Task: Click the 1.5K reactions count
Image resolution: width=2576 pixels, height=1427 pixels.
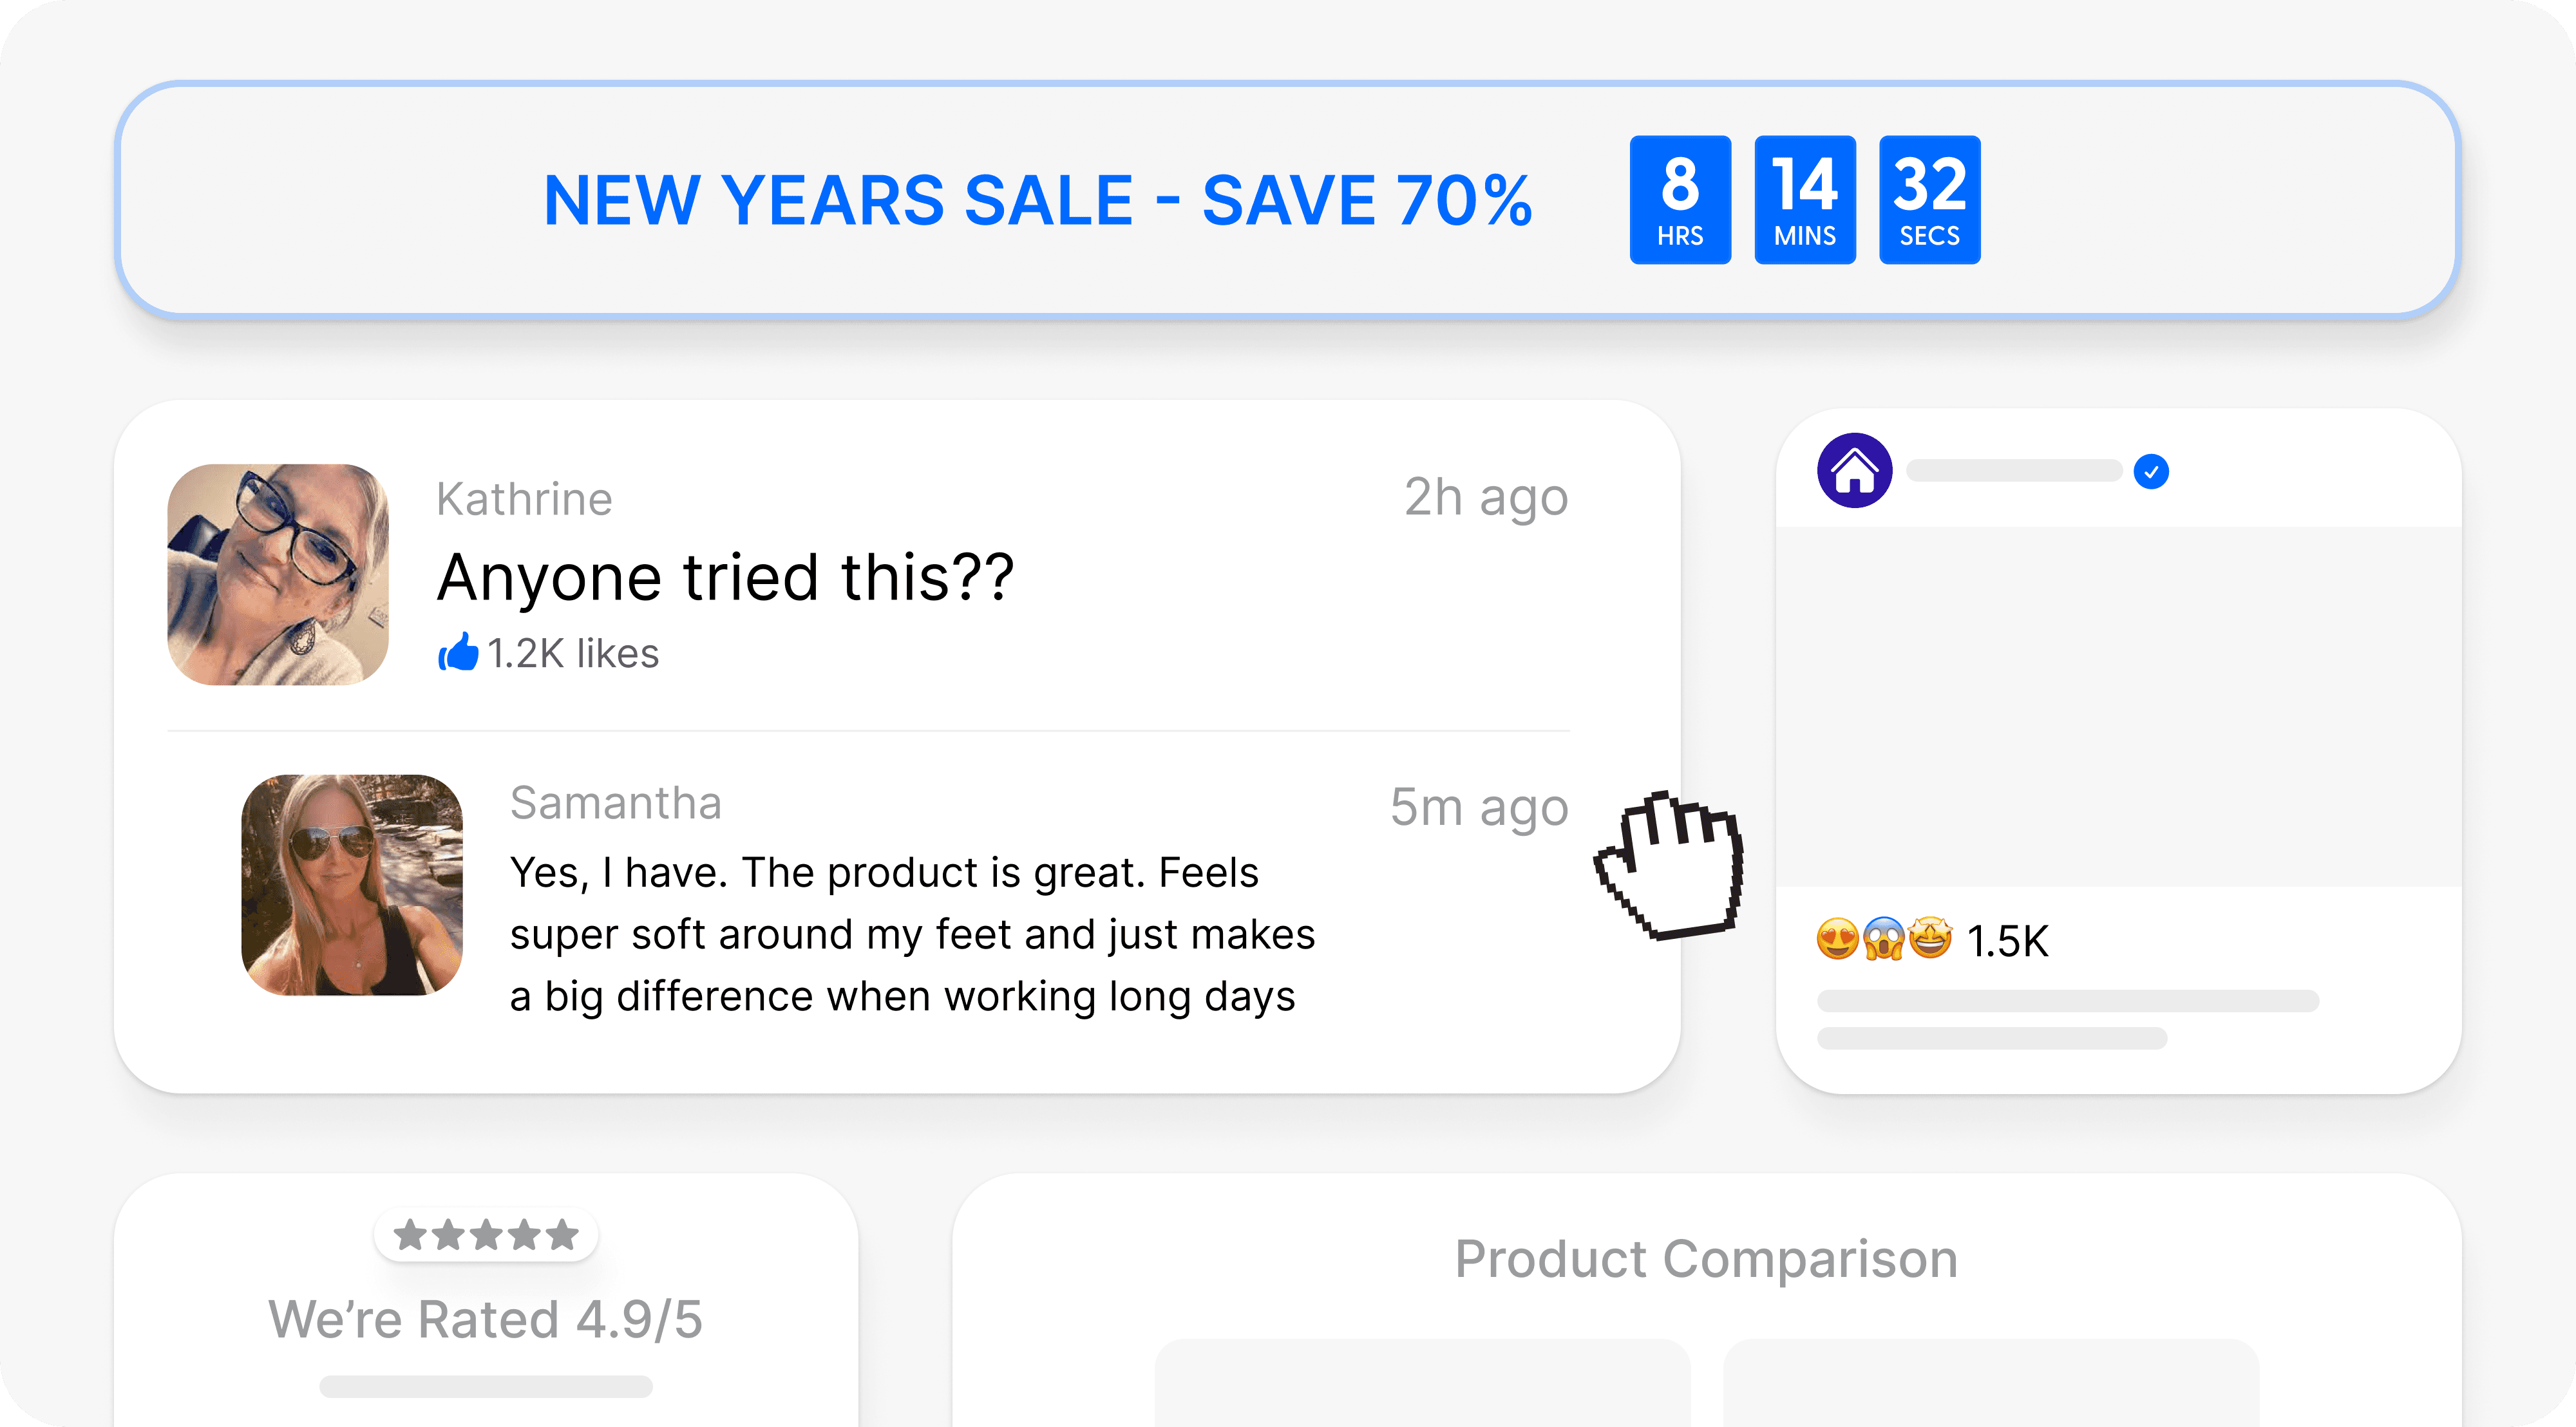Action: [2007, 941]
